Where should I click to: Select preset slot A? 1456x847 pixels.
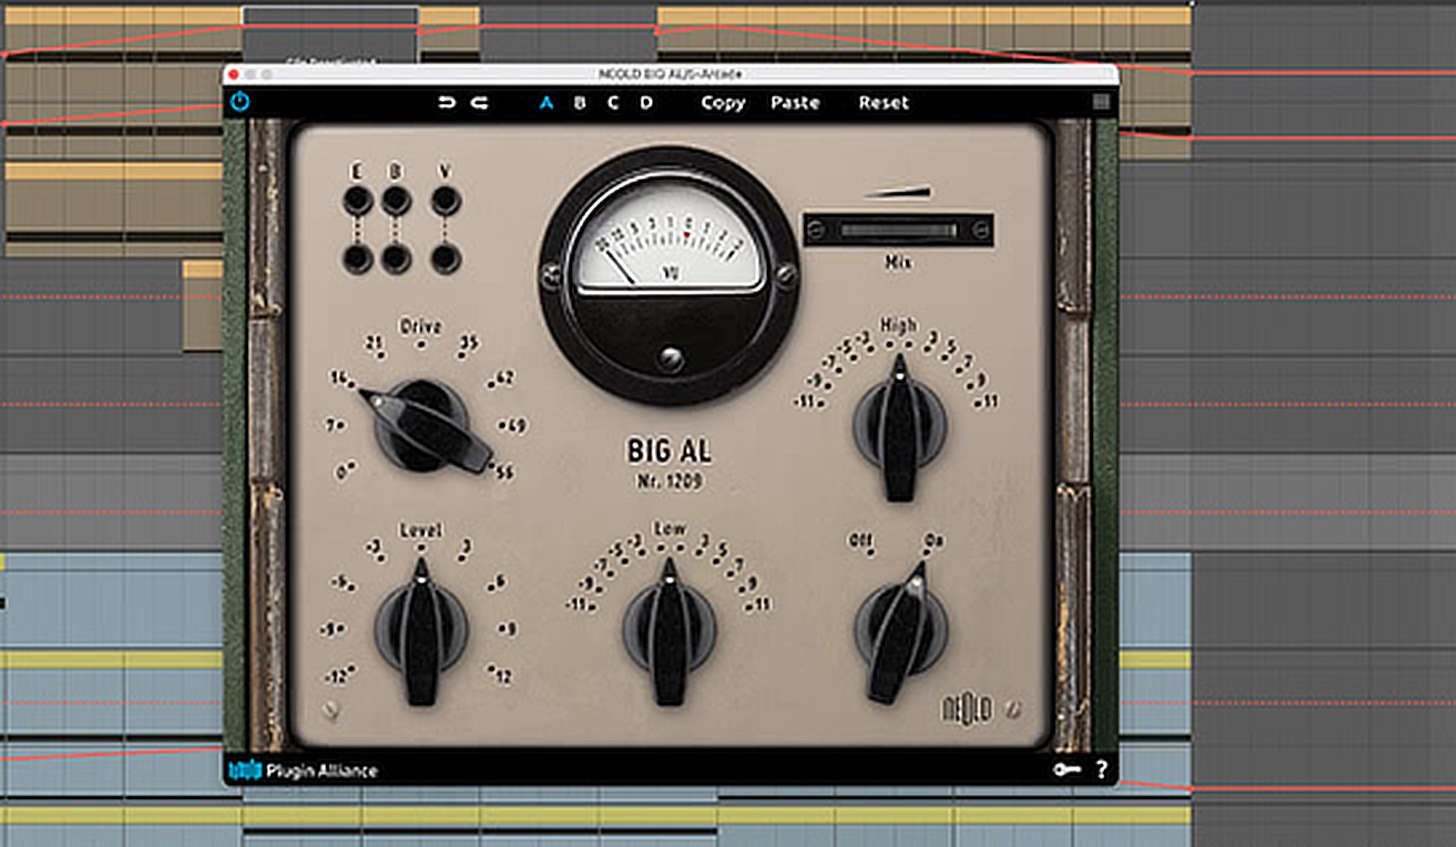pyautogui.click(x=546, y=102)
